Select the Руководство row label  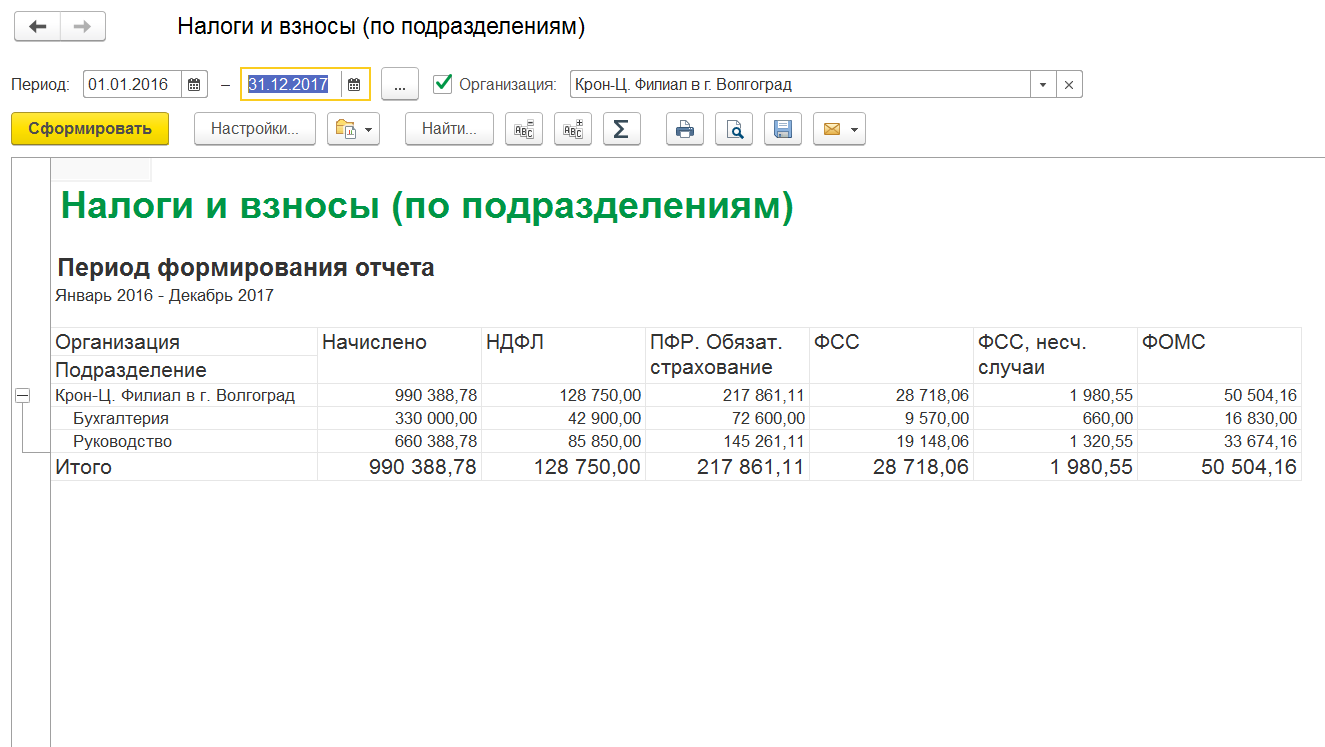[x=122, y=442]
